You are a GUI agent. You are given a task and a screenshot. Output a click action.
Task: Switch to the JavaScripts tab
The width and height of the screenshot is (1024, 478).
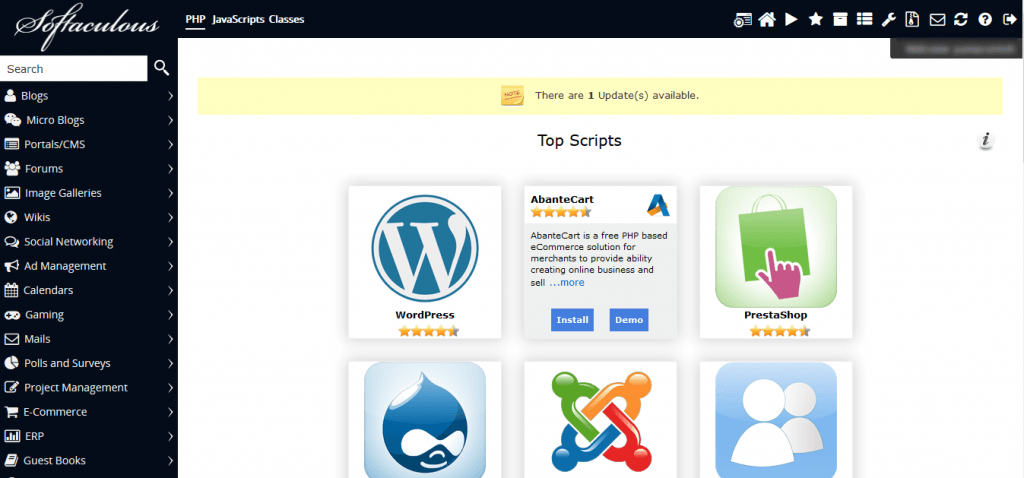coord(238,20)
